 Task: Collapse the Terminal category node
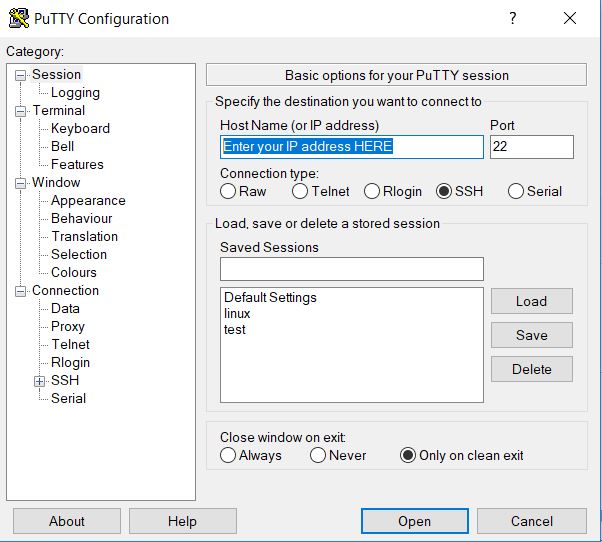[x=20, y=111]
